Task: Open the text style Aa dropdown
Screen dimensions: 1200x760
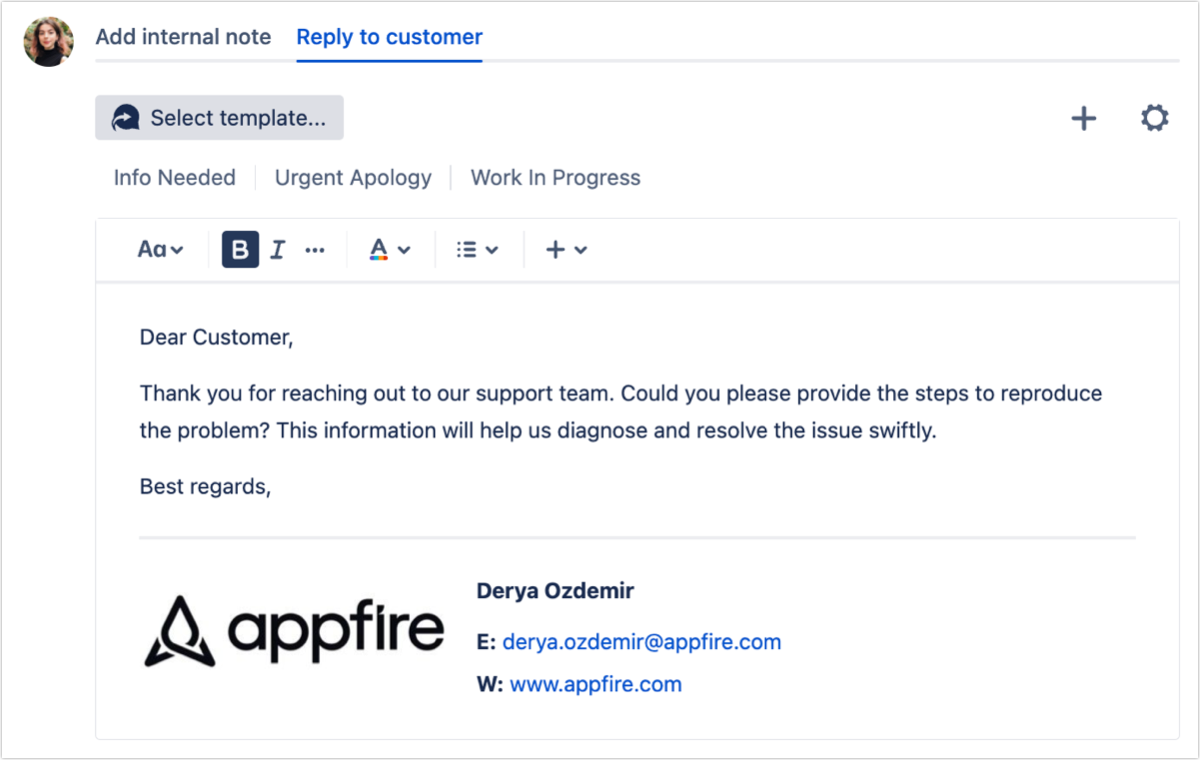Action: (158, 249)
